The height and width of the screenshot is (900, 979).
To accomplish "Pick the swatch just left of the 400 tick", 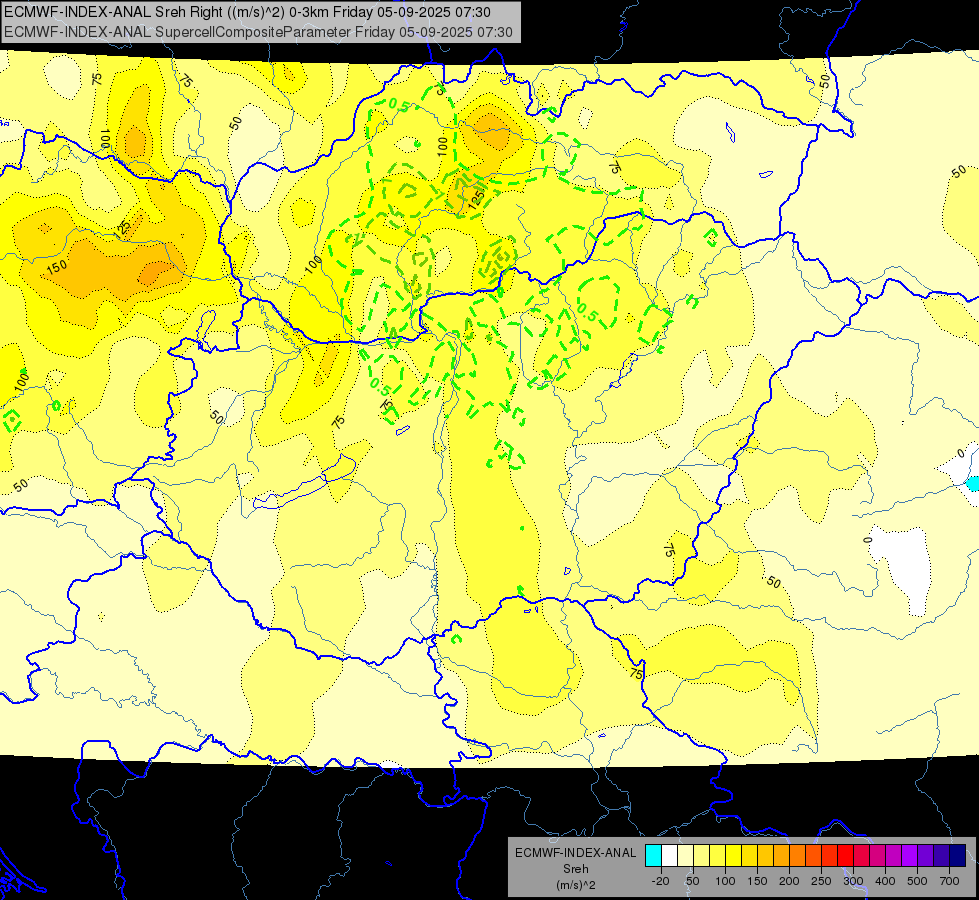I will point(878,856).
